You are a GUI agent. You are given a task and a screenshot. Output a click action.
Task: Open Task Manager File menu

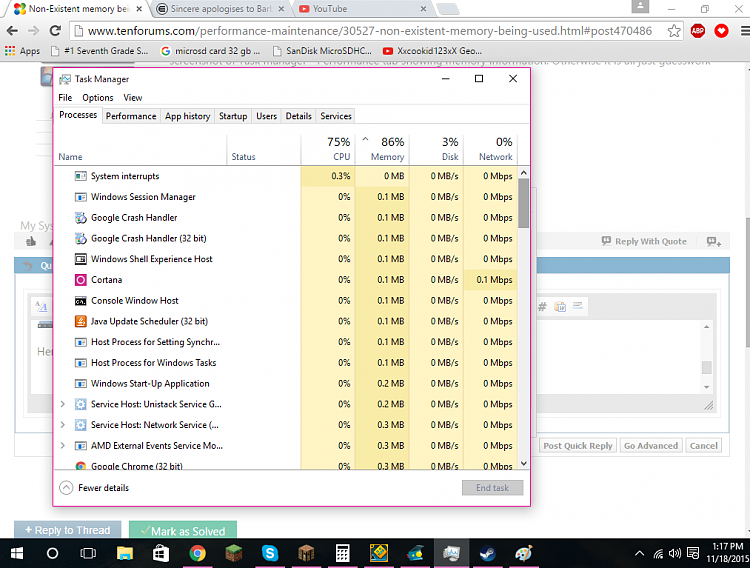pos(65,98)
